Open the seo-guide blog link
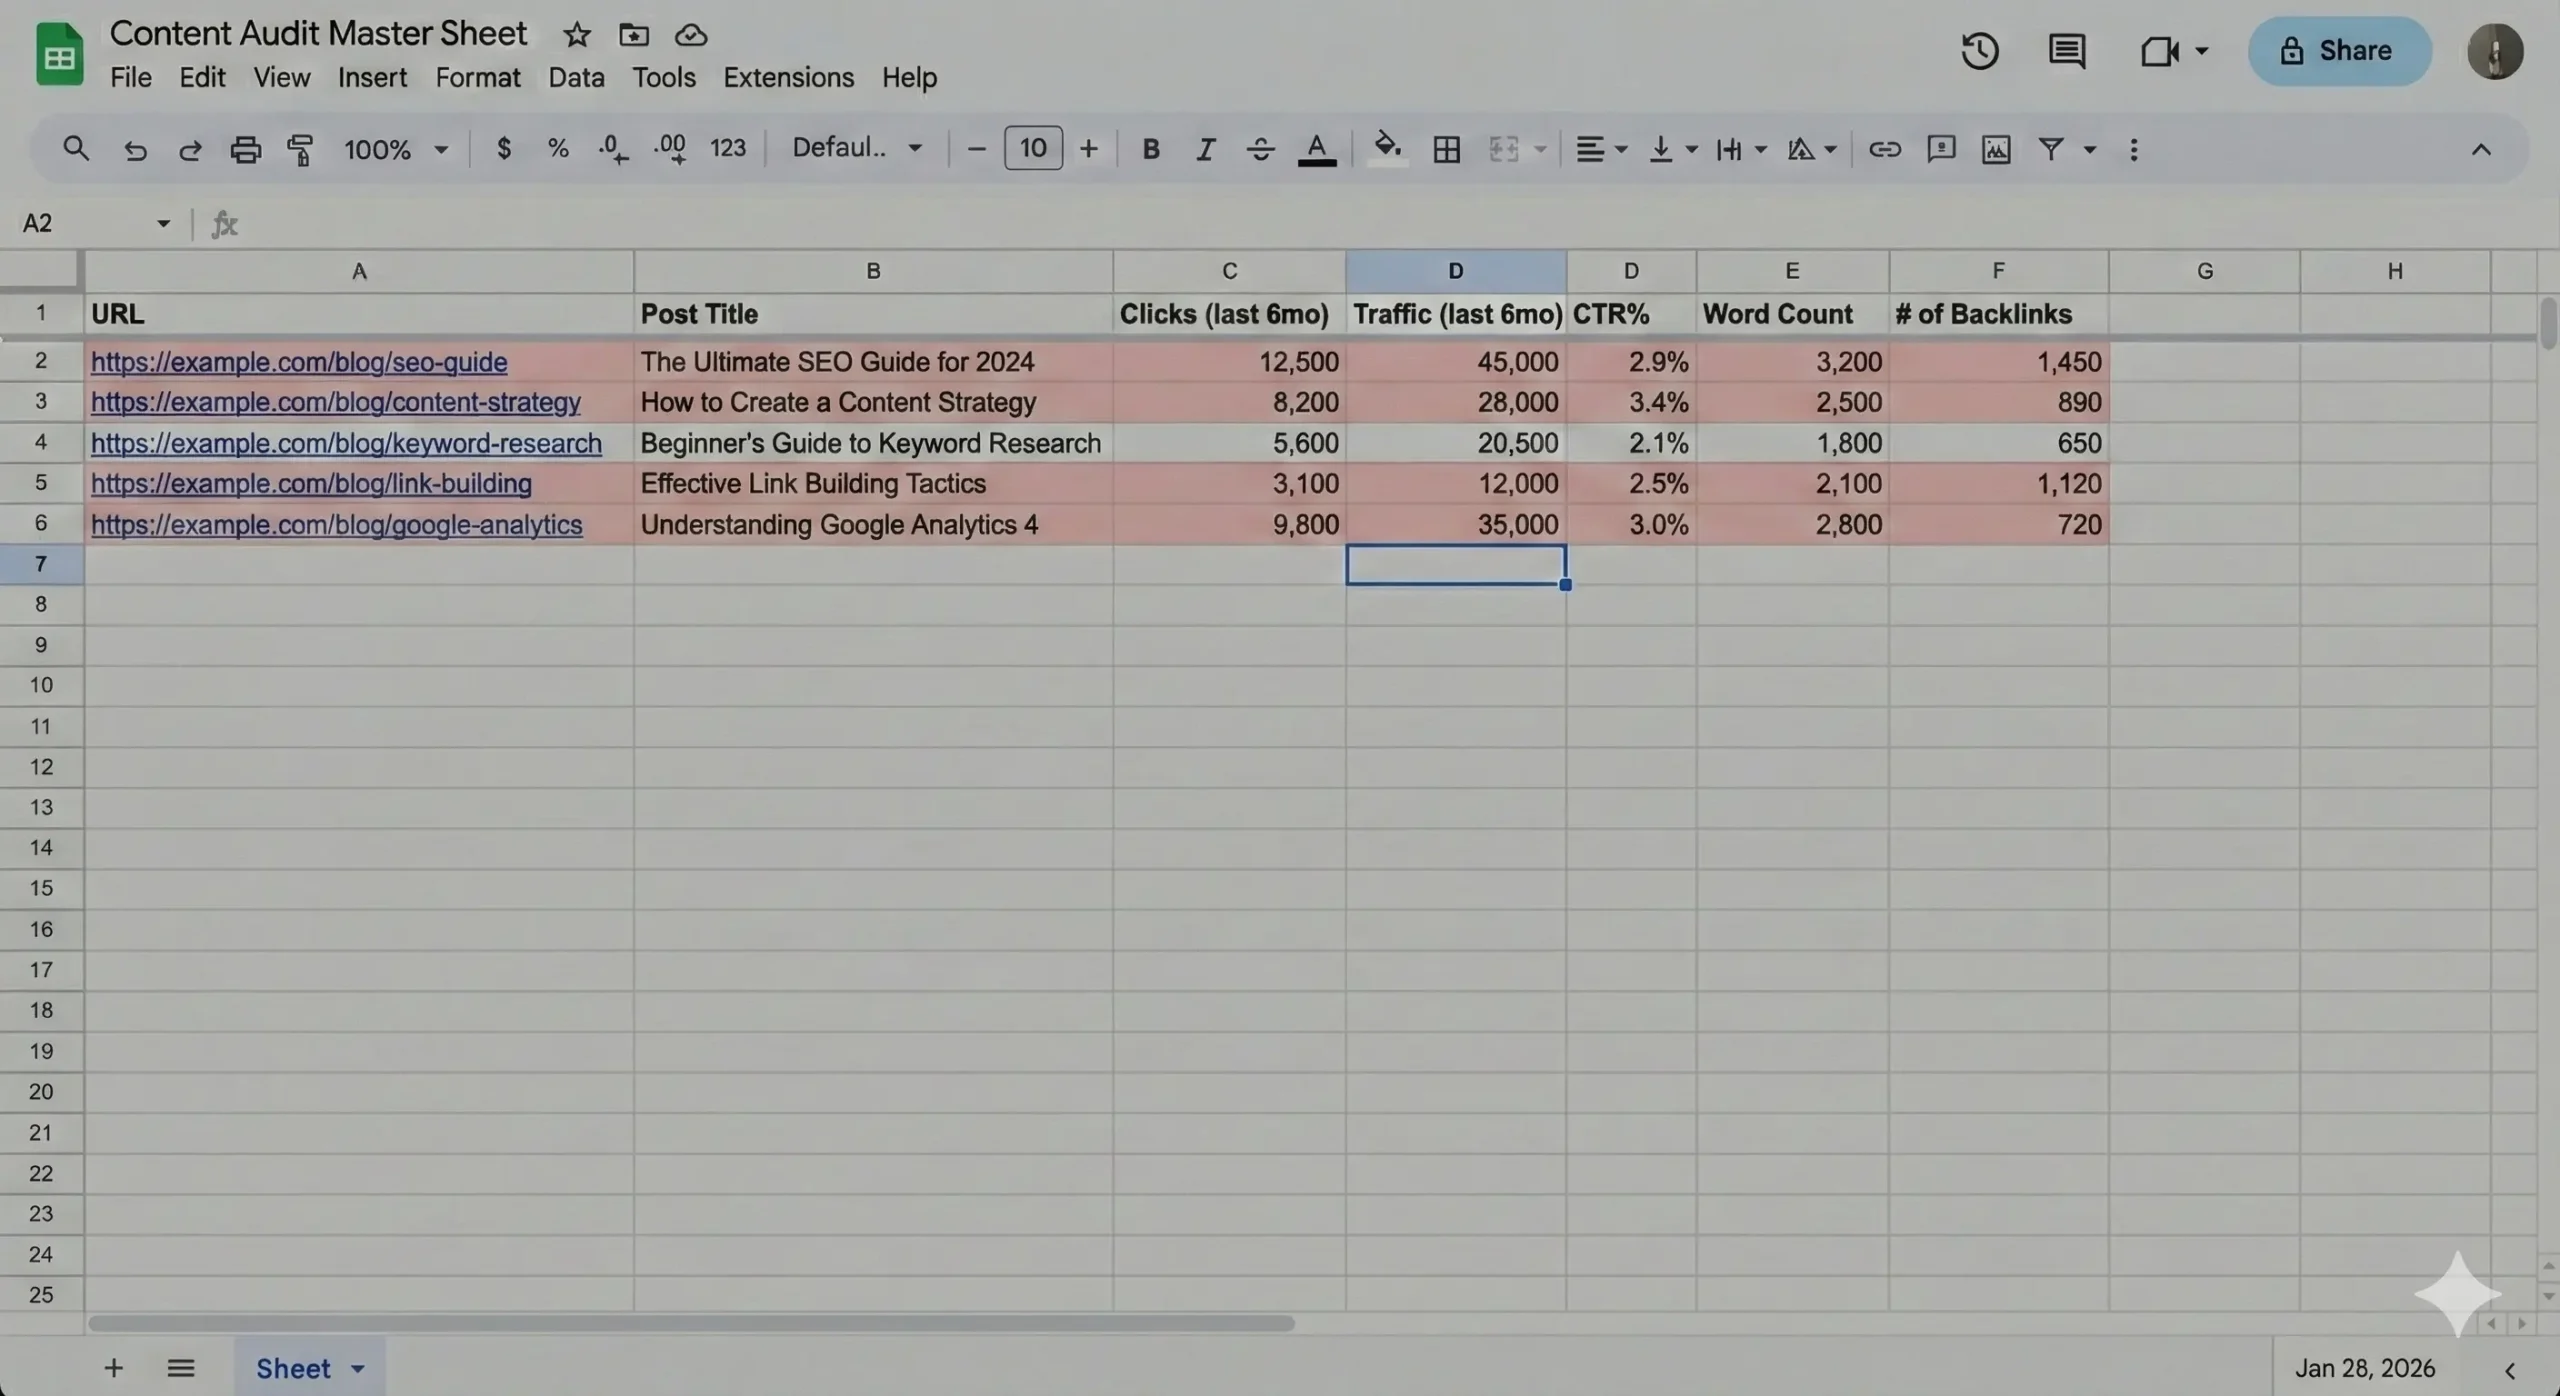 [299, 361]
